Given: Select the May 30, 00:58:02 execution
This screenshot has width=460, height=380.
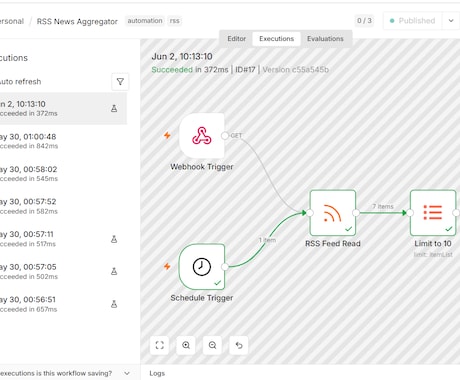Looking at the screenshot, I should [63, 174].
